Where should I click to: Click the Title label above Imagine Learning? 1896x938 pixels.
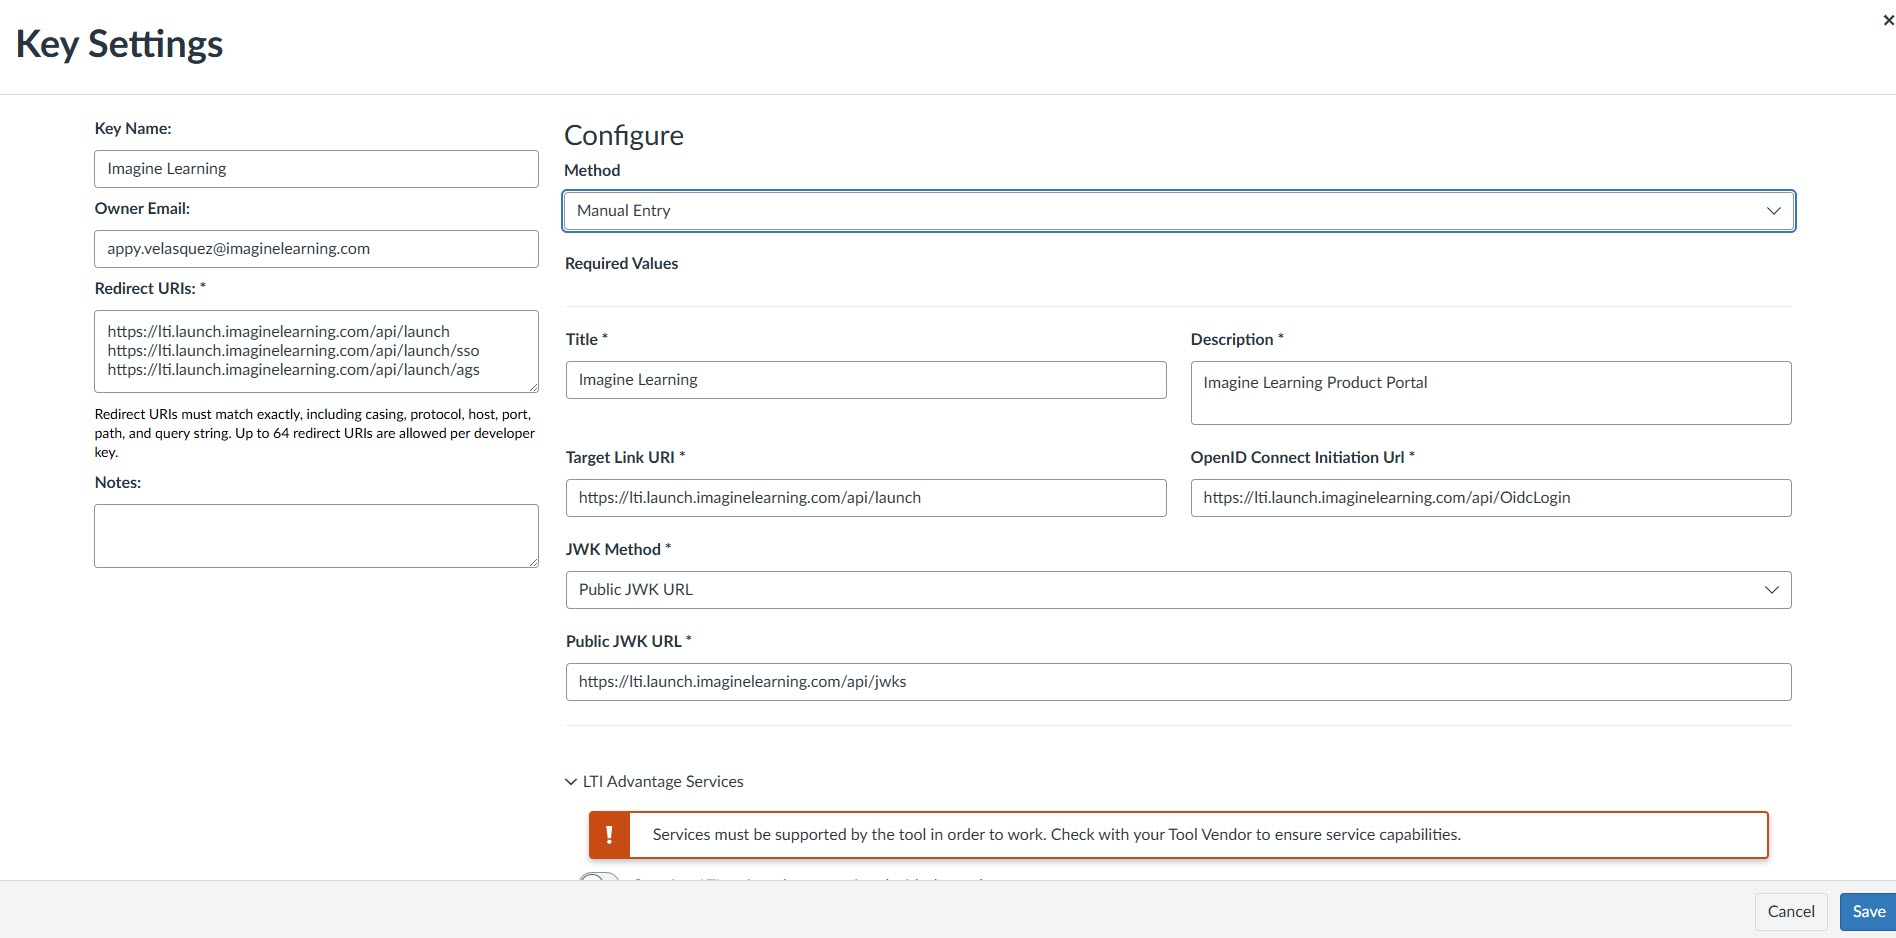tap(586, 339)
